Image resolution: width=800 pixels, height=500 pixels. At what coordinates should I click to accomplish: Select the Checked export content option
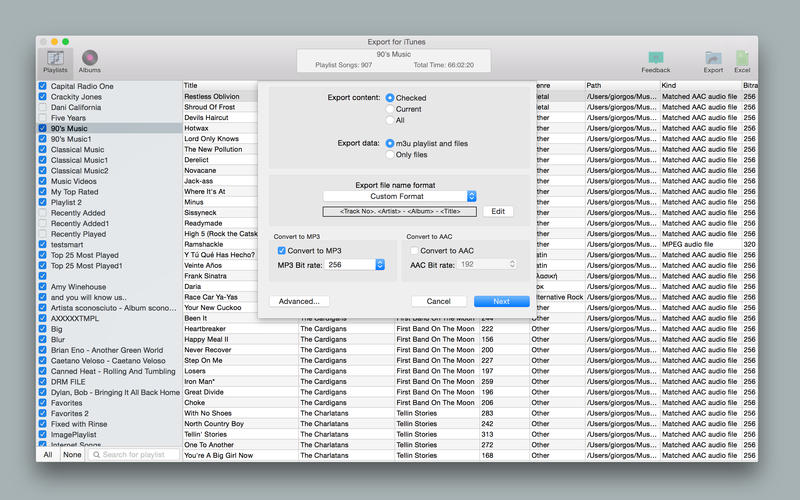tap(390, 97)
